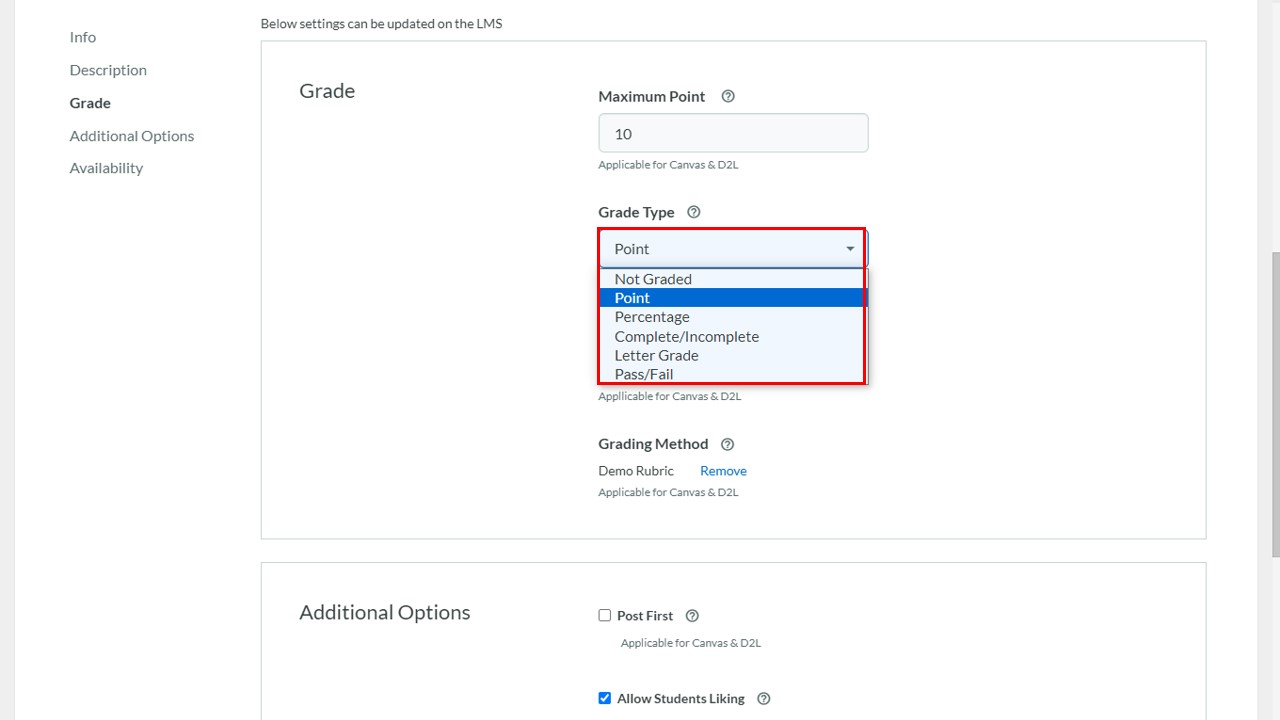
Task: Enable the Post First checkbox
Action: coord(604,615)
